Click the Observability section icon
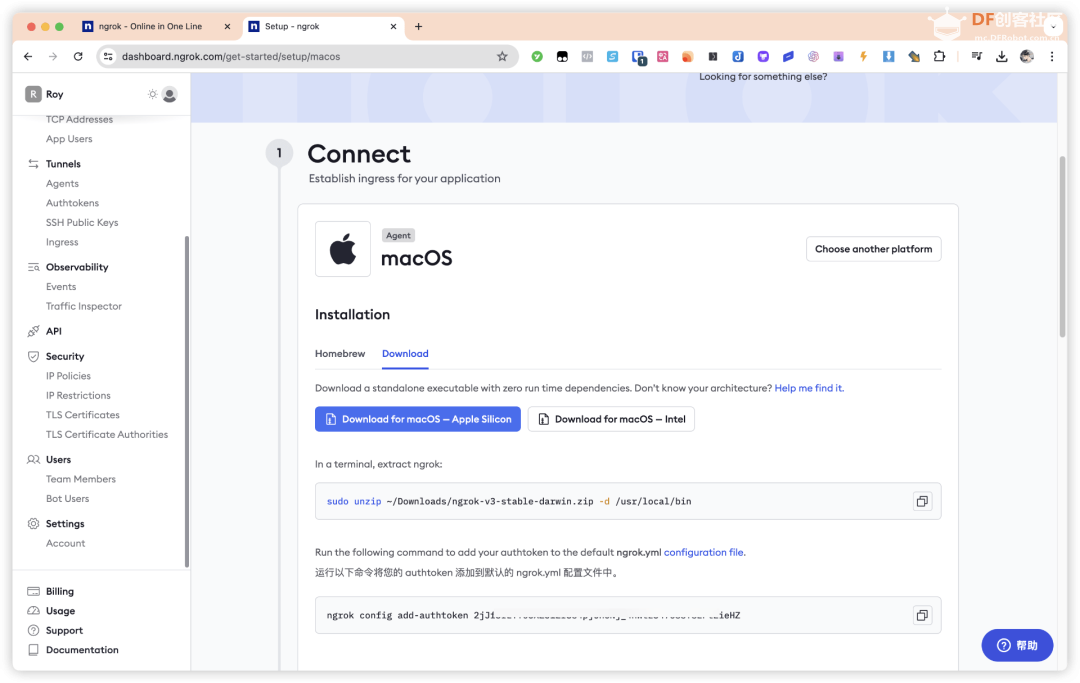The image size is (1080, 683). coord(33,267)
